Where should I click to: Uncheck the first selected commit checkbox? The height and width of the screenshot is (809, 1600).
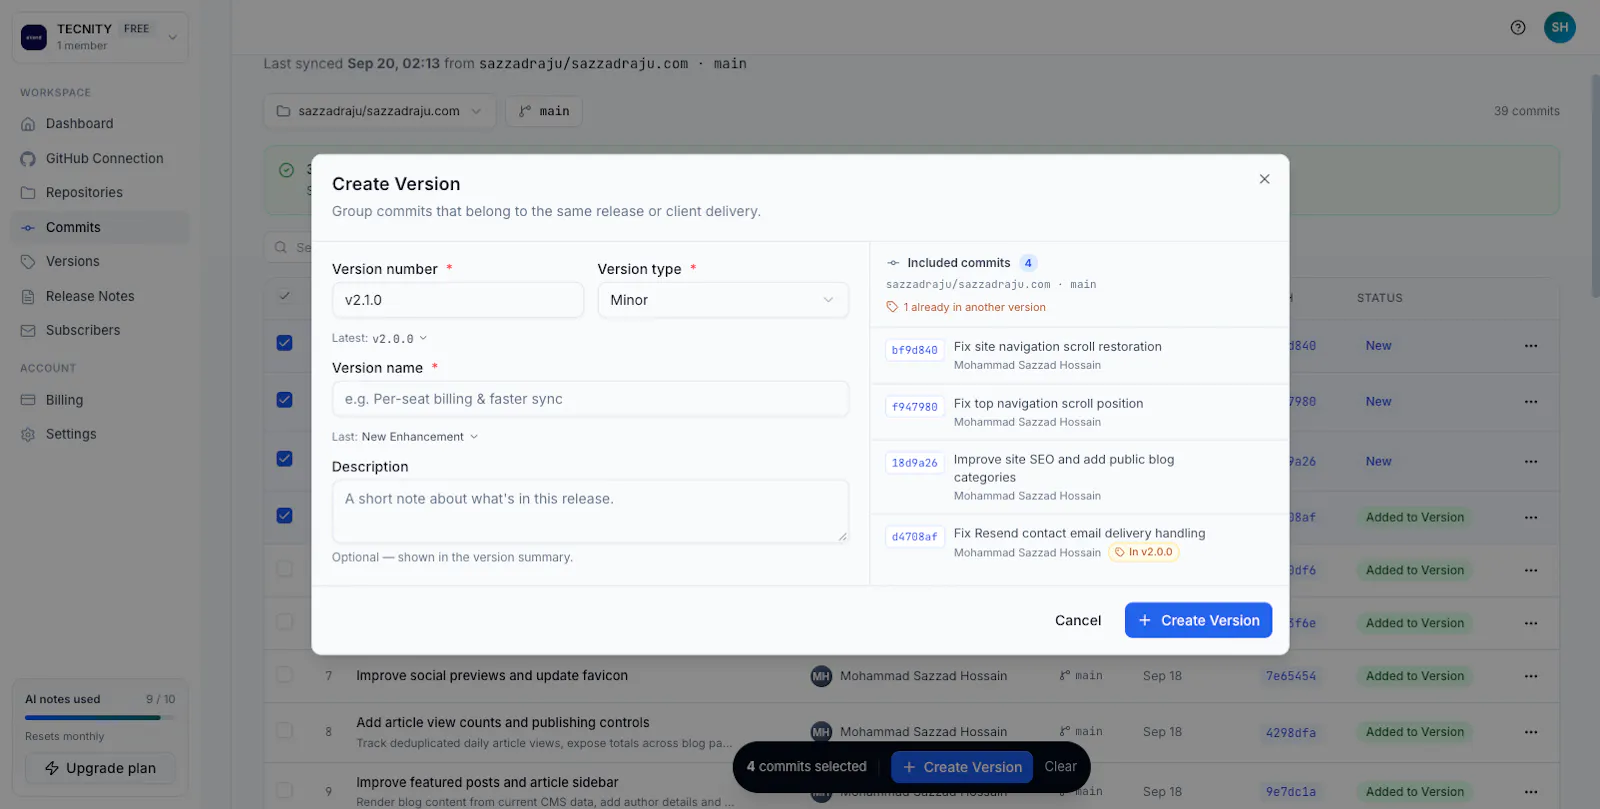(285, 343)
